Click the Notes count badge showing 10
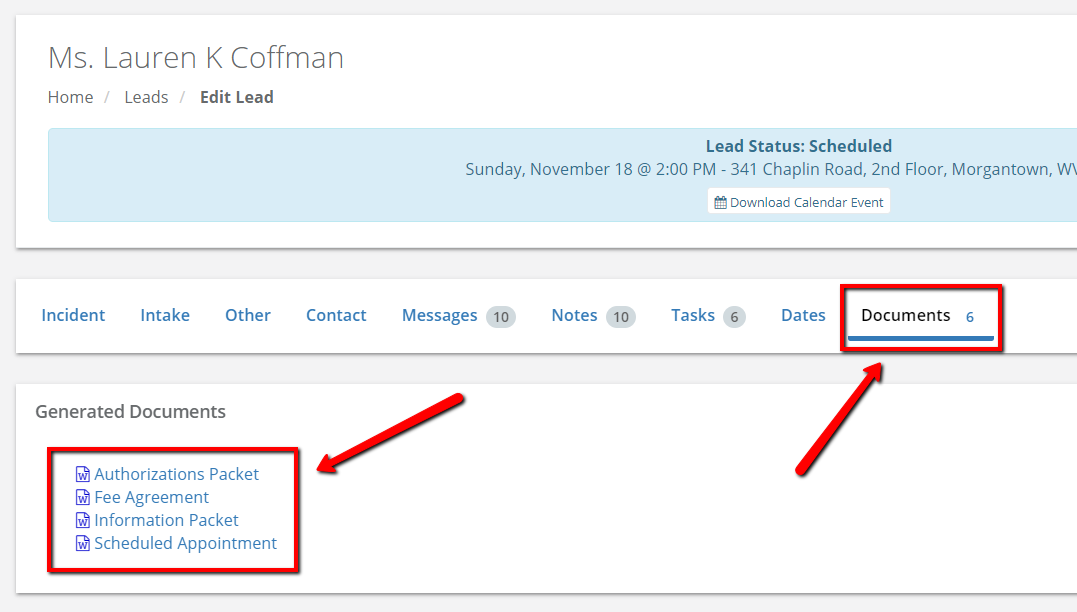1077x612 pixels. pyautogui.click(x=621, y=317)
